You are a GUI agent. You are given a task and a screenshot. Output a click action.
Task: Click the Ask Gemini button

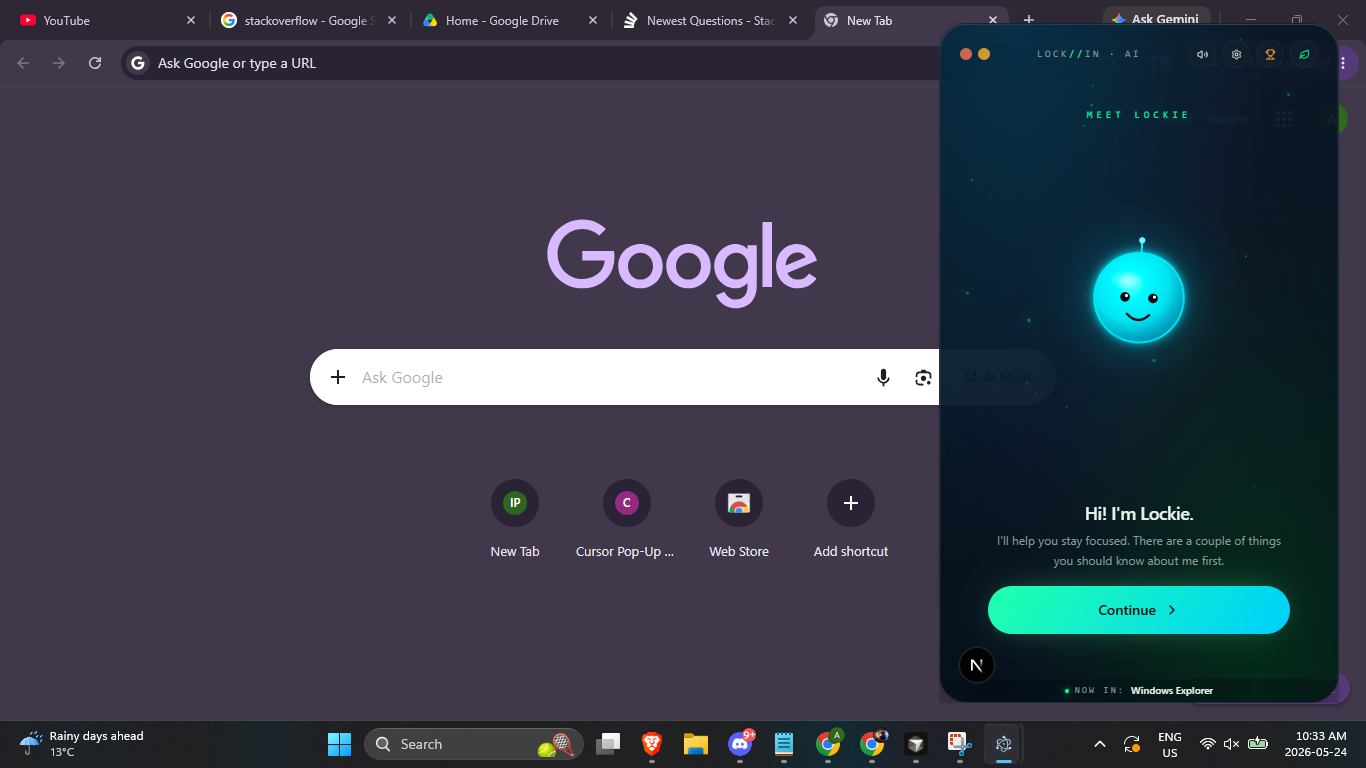click(1157, 17)
